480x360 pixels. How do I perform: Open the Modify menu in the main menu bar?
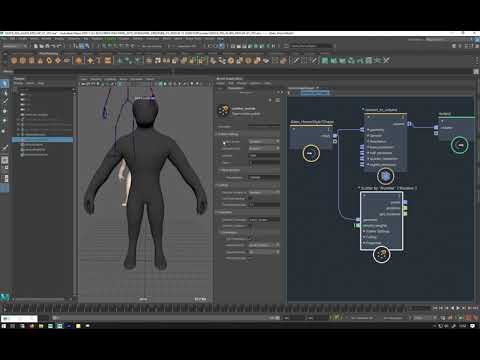tap(46, 39)
